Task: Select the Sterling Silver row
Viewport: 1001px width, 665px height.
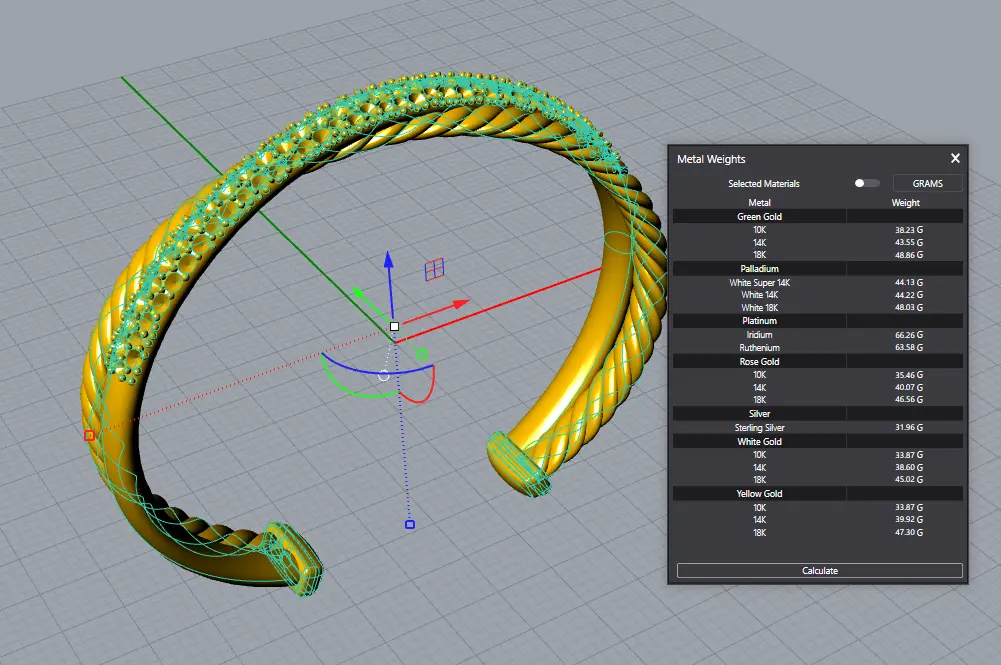Action: (x=818, y=428)
